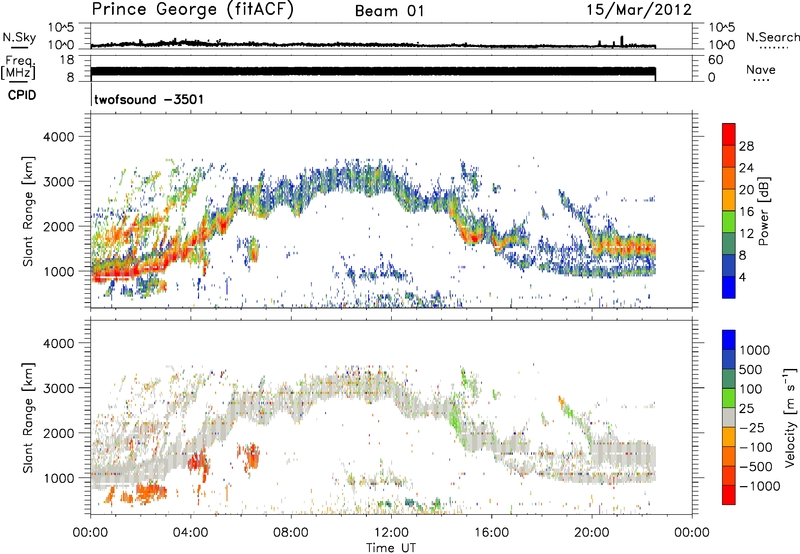
Task: Click the '25' label on Velocity colorbar
Action: coord(746,408)
